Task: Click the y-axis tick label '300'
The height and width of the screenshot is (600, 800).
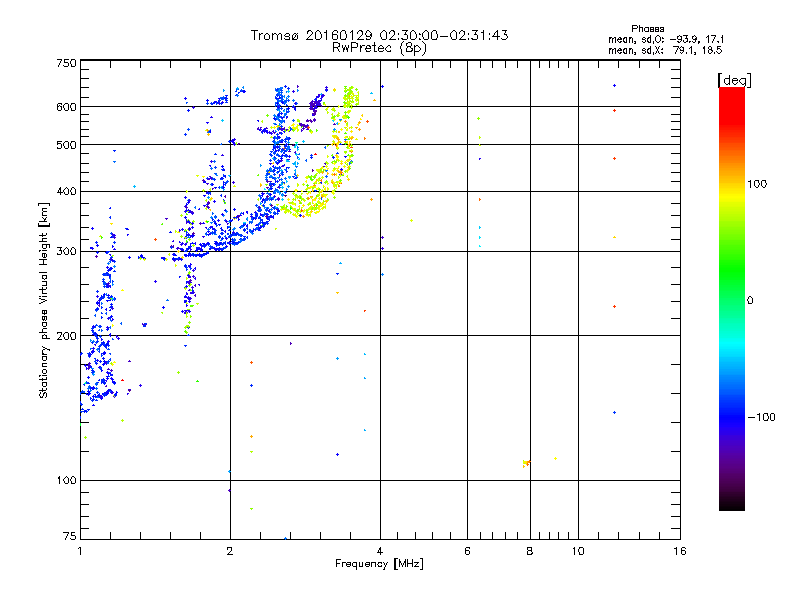Action: pyautogui.click(x=66, y=252)
